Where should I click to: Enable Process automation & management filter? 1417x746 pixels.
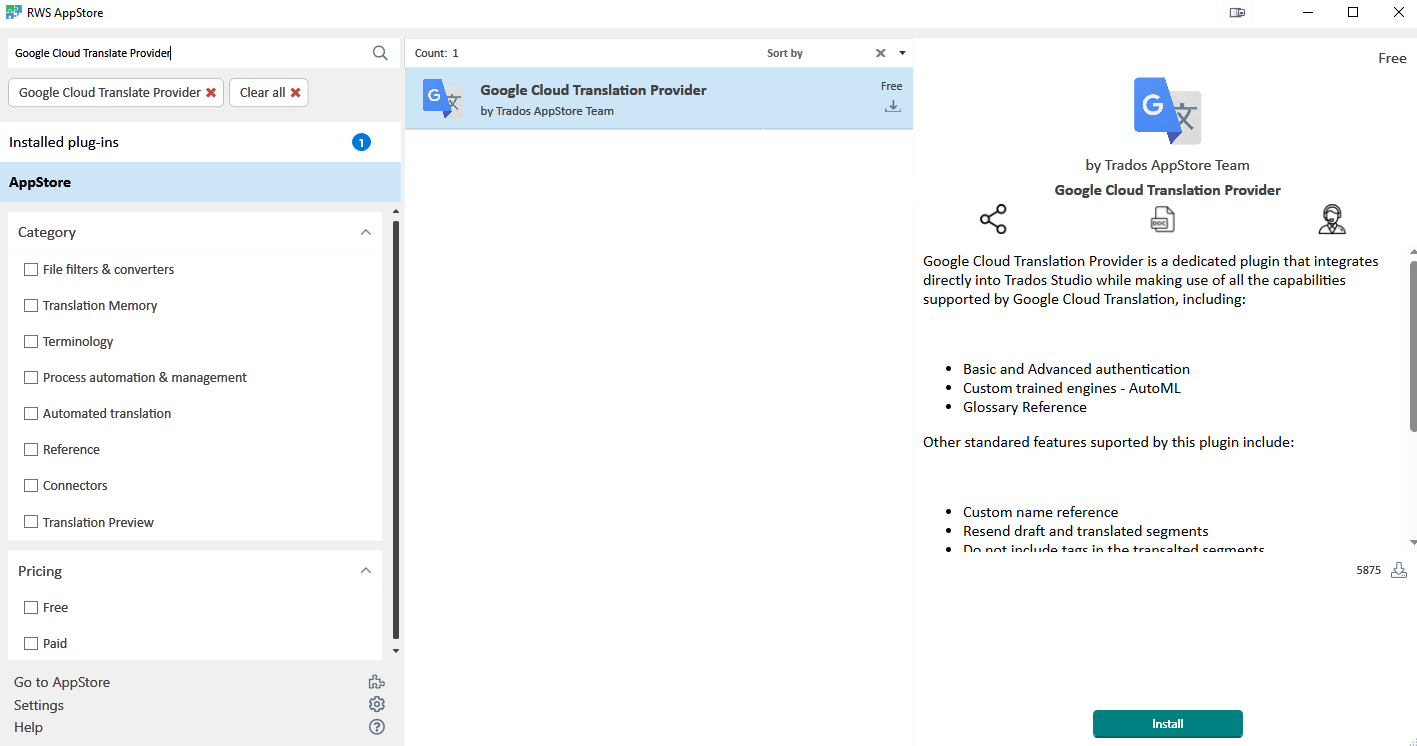coord(31,378)
